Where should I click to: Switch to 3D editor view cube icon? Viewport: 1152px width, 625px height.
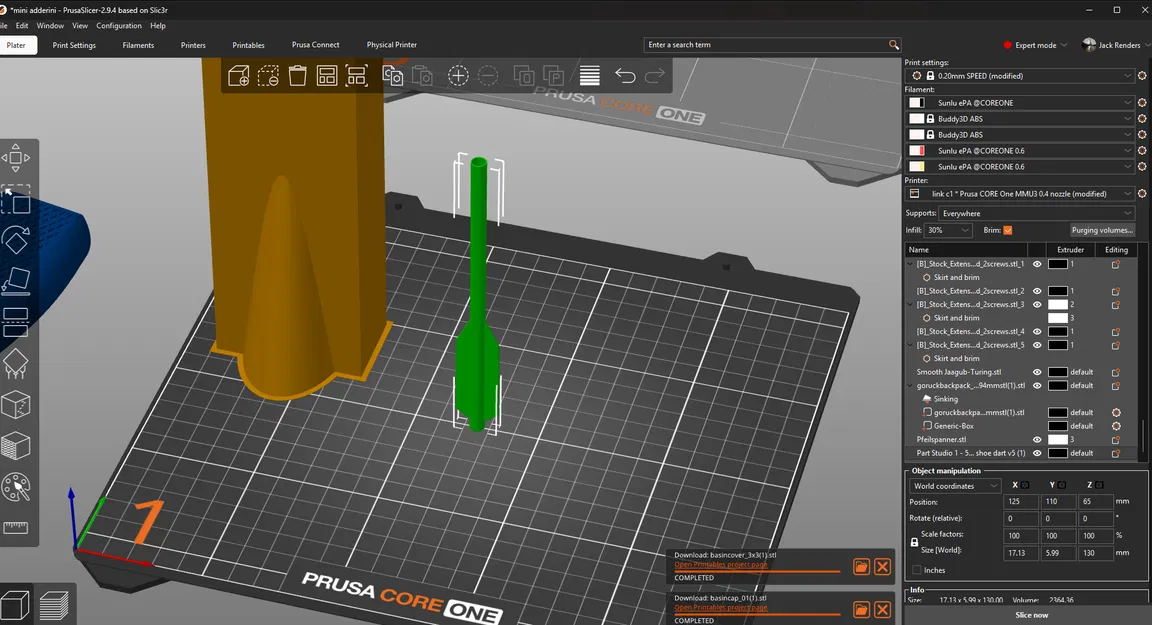tap(15, 606)
